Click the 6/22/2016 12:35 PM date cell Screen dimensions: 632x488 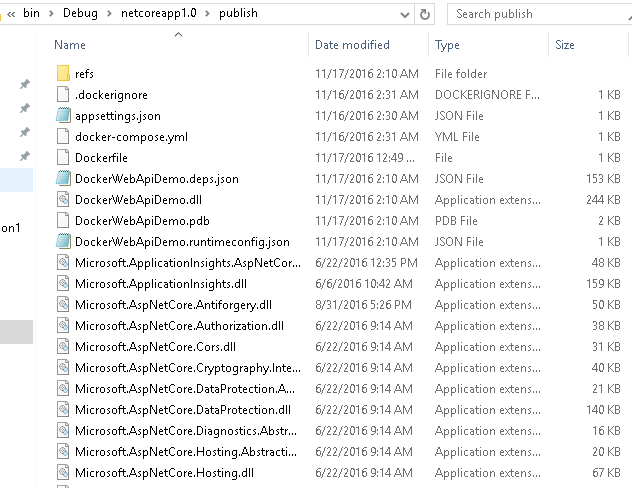(x=366, y=263)
